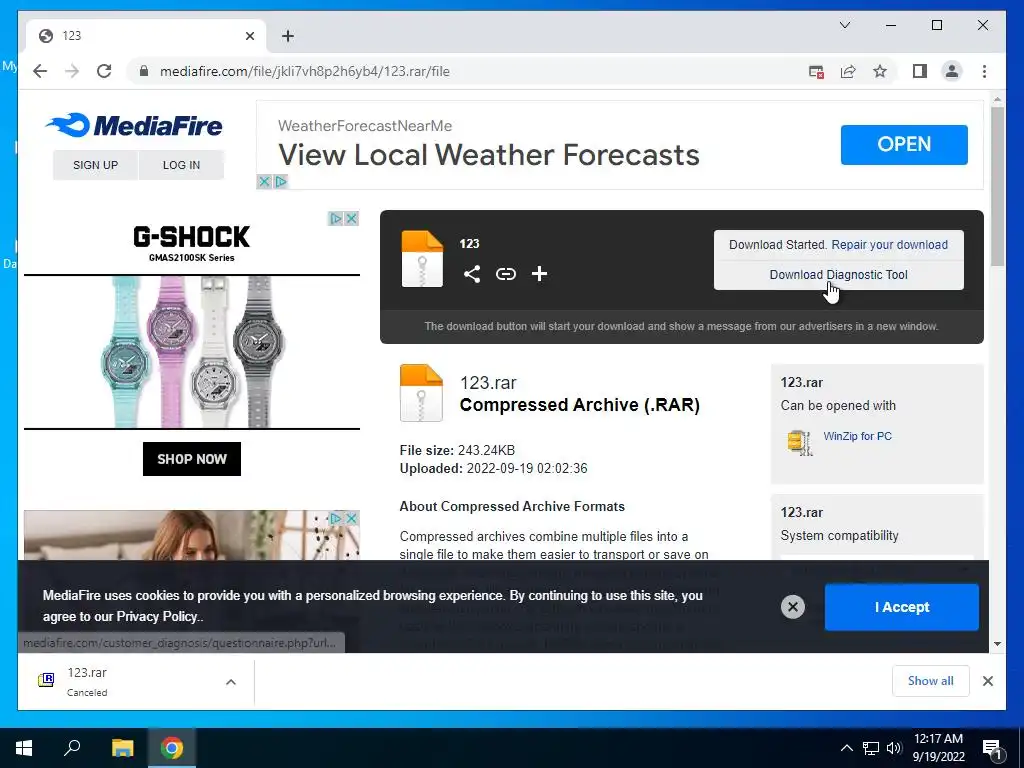
Task: Open the blocked pop-up icon in address bar
Action: tap(816, 72)
